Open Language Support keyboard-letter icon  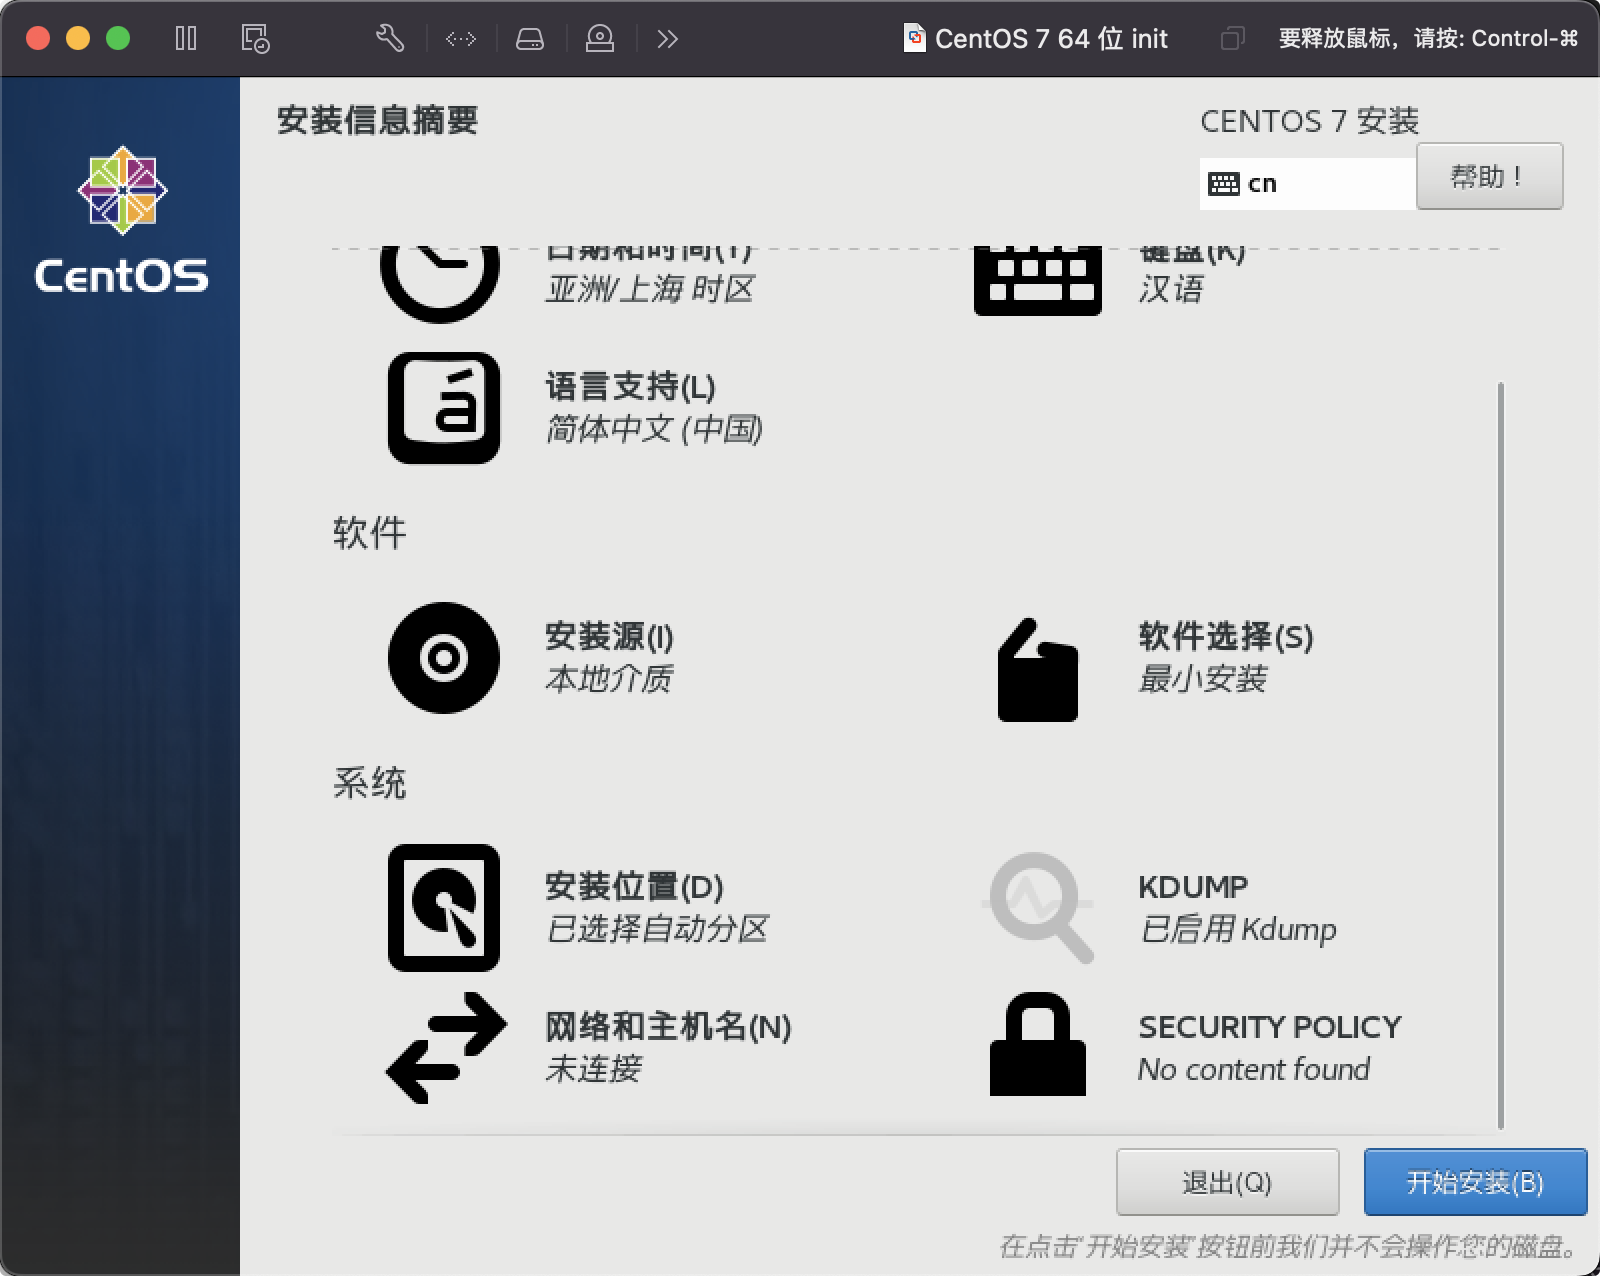pos(443,408)
